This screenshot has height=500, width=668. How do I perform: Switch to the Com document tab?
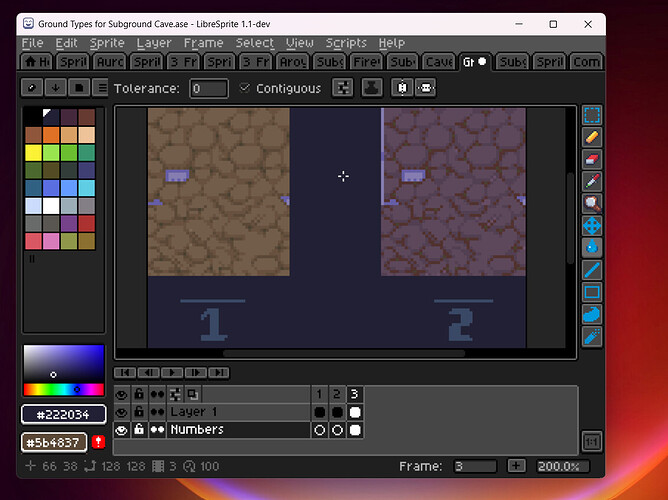586,62
